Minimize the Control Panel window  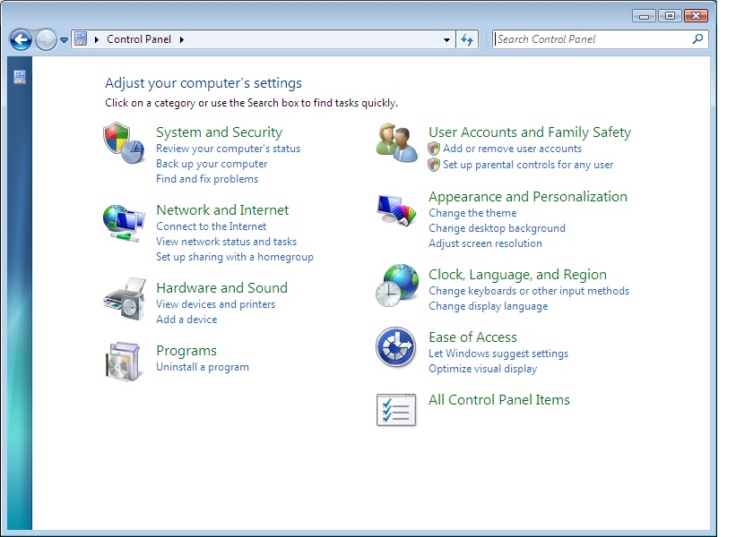644,16
